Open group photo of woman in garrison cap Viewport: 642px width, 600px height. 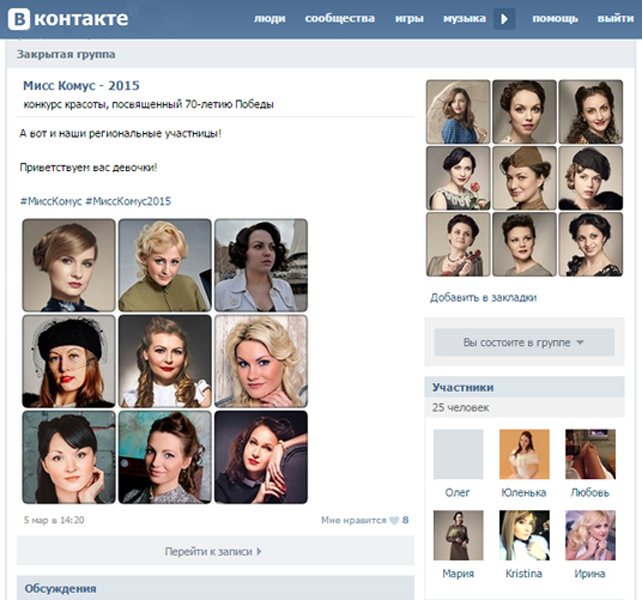point(524,178)
